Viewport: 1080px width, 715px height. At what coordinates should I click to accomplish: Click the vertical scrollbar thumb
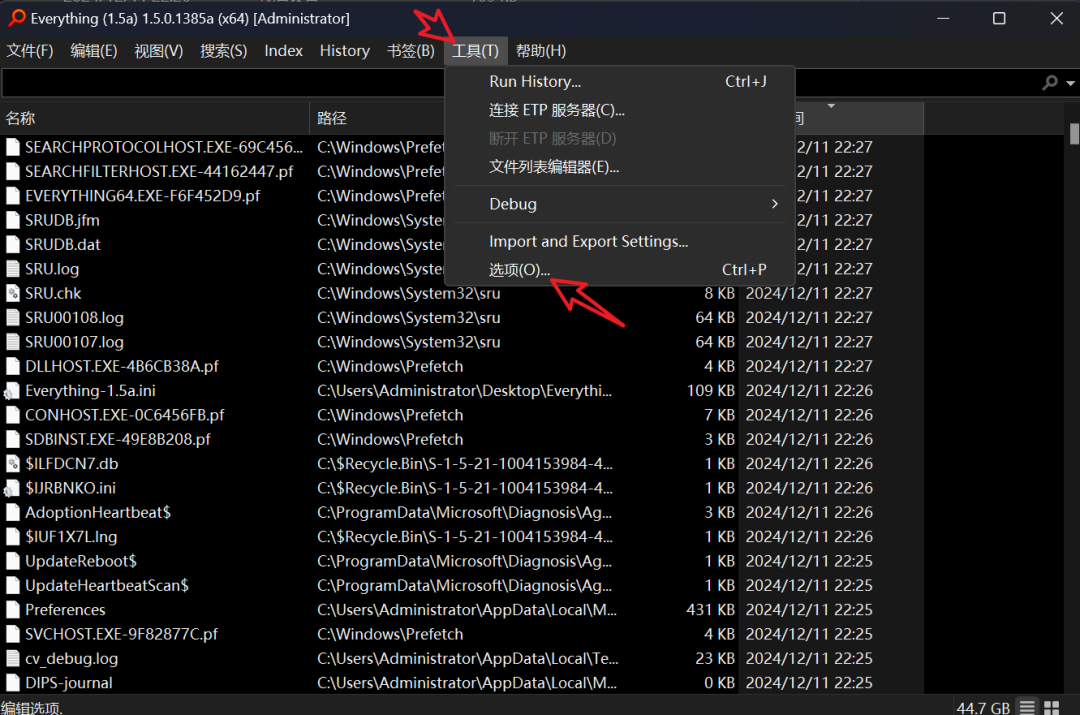(1074, 134)
